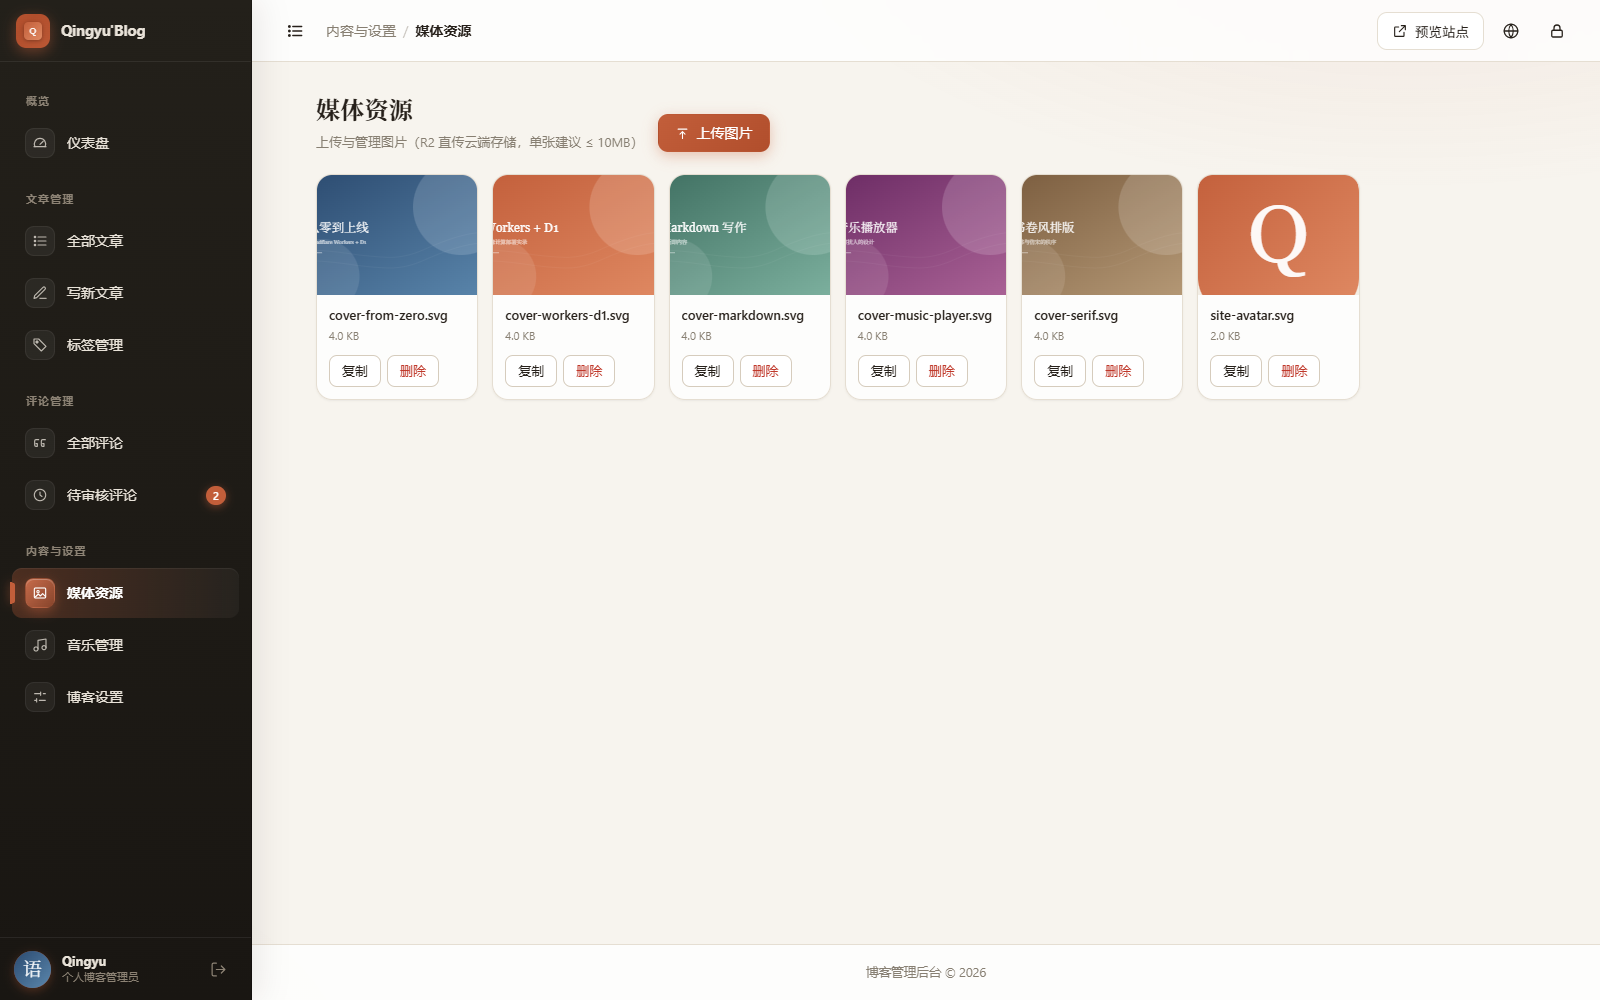Open the cover-workers-d1.svg orange thumbnail
This screenshot has width=1600, height=1000.
click(573, 235)
